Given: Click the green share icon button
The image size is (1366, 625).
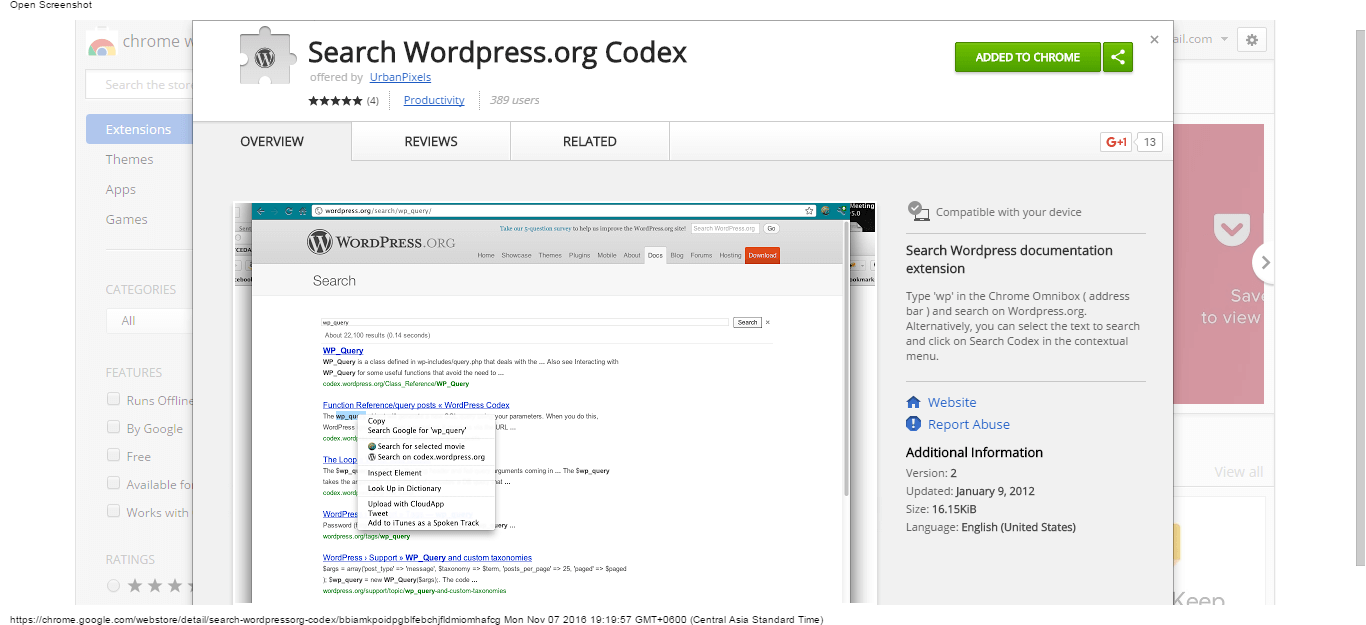Looking at the screenshot, I should (x=1118, y=57).
